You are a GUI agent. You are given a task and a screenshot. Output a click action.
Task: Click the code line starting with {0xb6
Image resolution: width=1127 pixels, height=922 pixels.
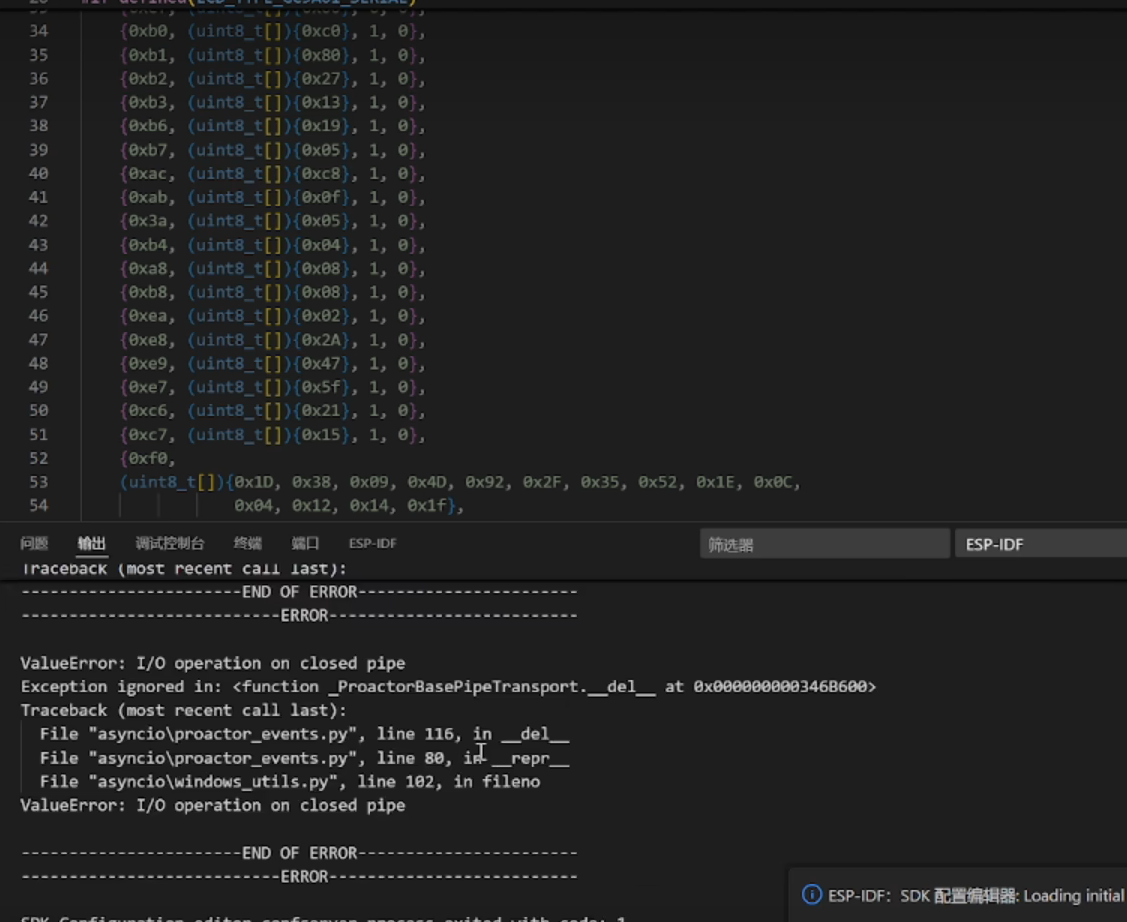click(x=272, y=126)
